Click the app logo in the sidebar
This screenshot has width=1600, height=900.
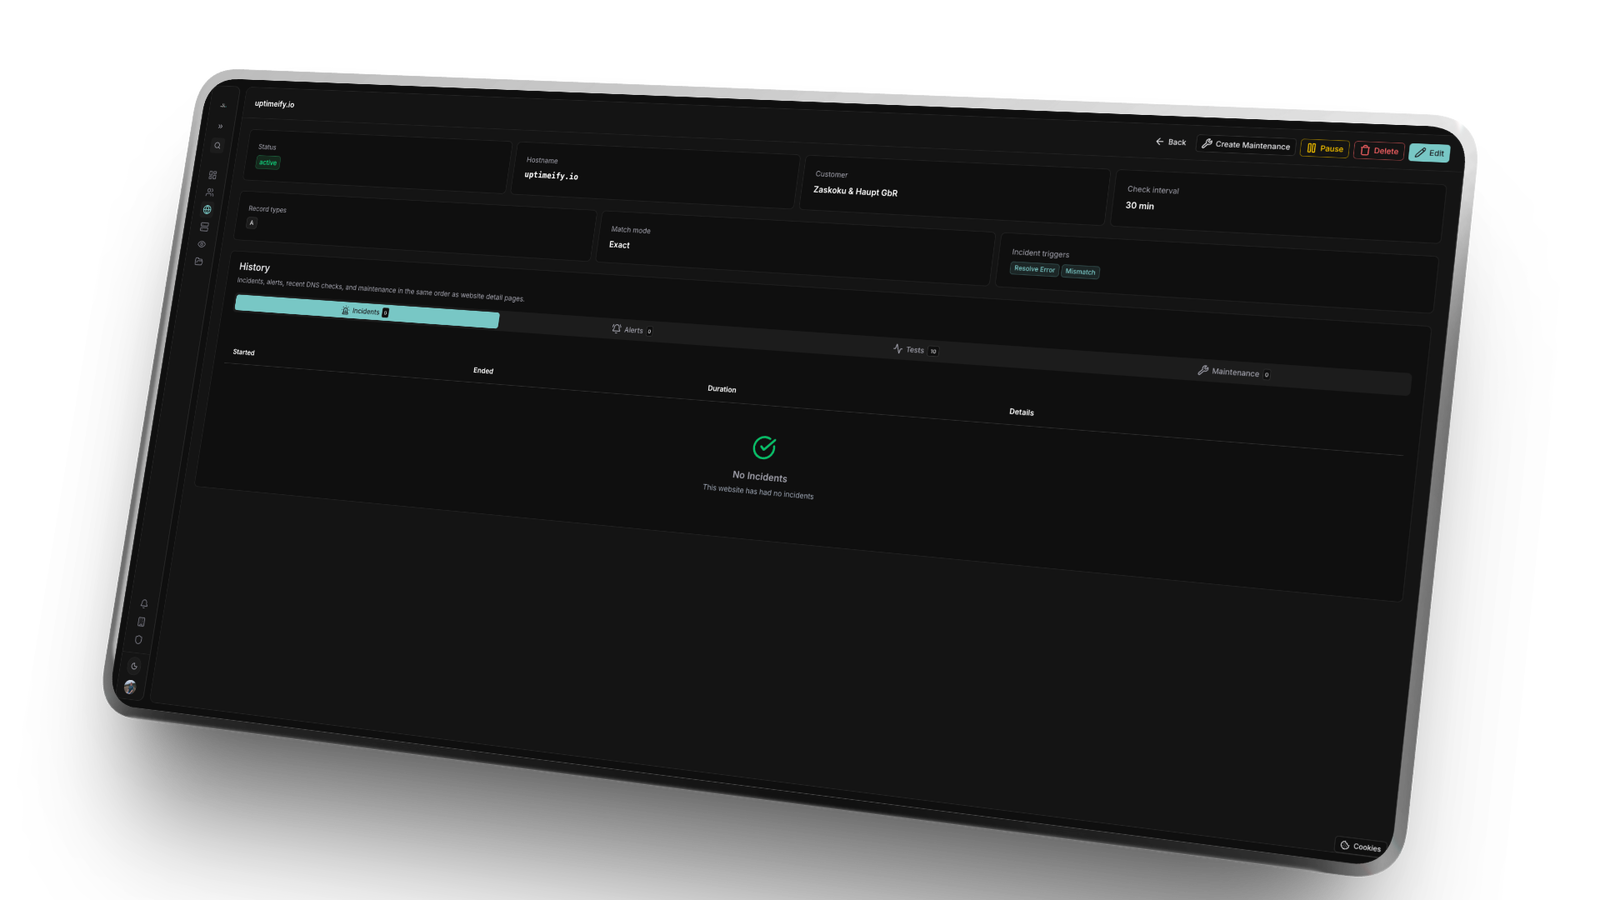click(x=223, y=106)
